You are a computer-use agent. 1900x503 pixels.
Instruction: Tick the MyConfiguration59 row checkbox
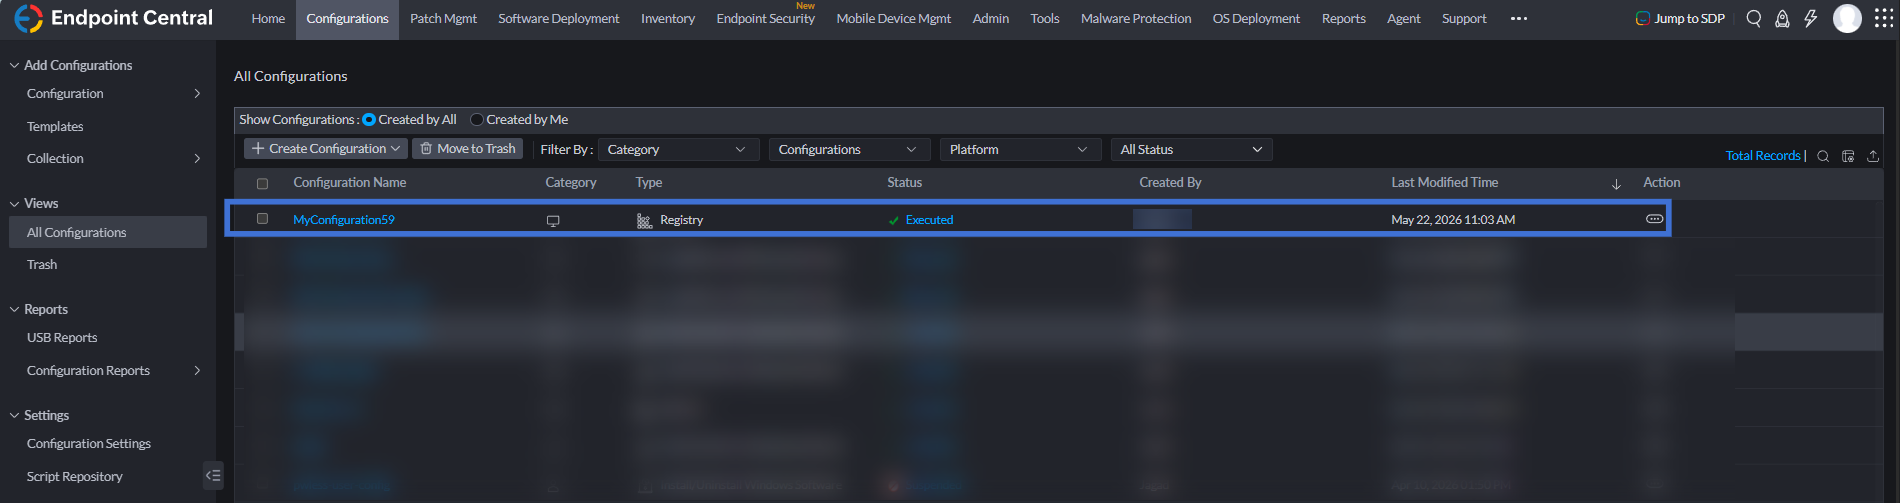pyautogui.click(x=262, y=218)
